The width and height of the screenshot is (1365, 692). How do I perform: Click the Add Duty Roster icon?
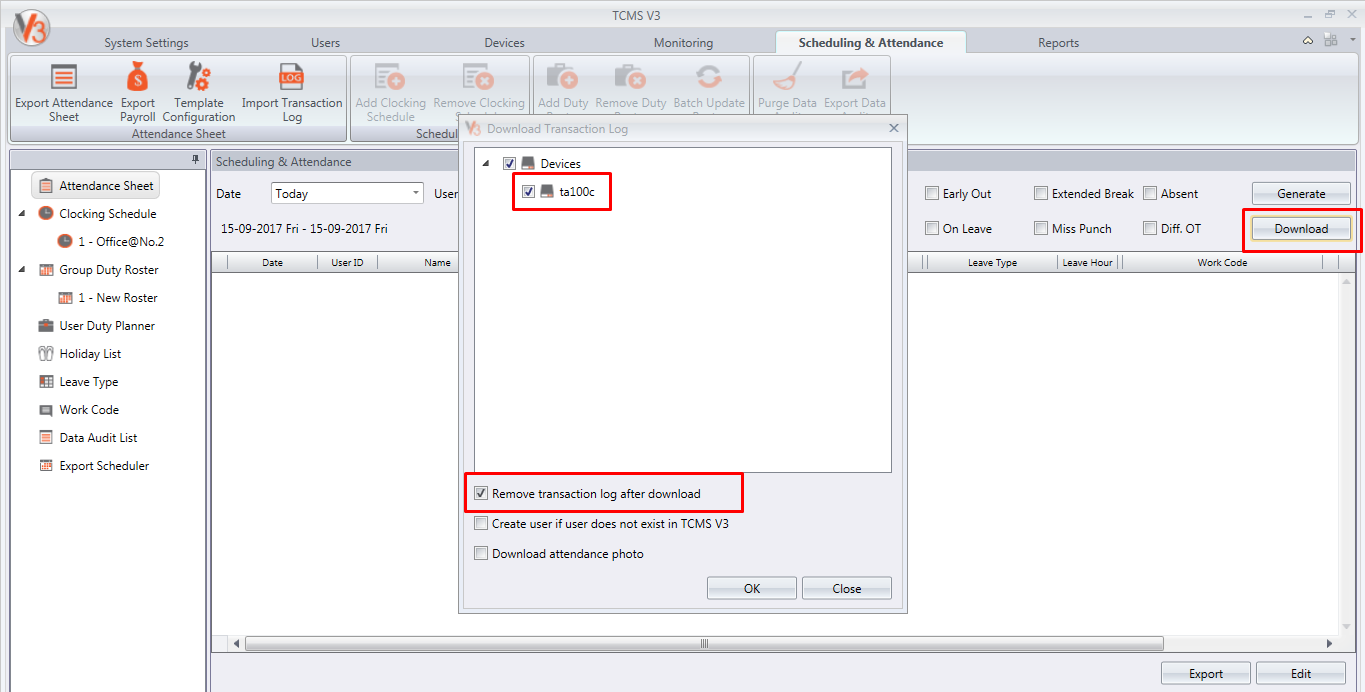(563, 77)
